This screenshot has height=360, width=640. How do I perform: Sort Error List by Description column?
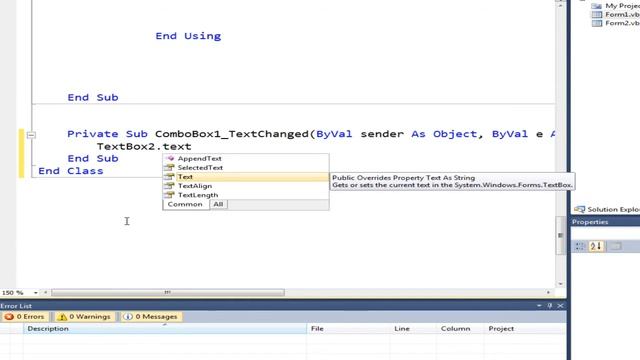click(164, 329)
